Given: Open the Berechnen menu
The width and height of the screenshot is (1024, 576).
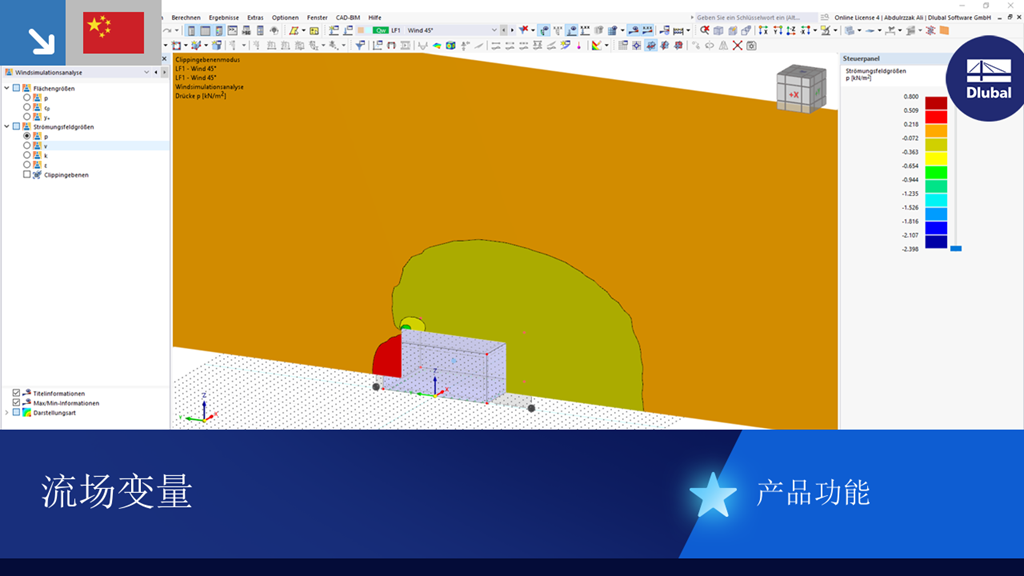Looking at the screenshot, I should coord(186,18).
